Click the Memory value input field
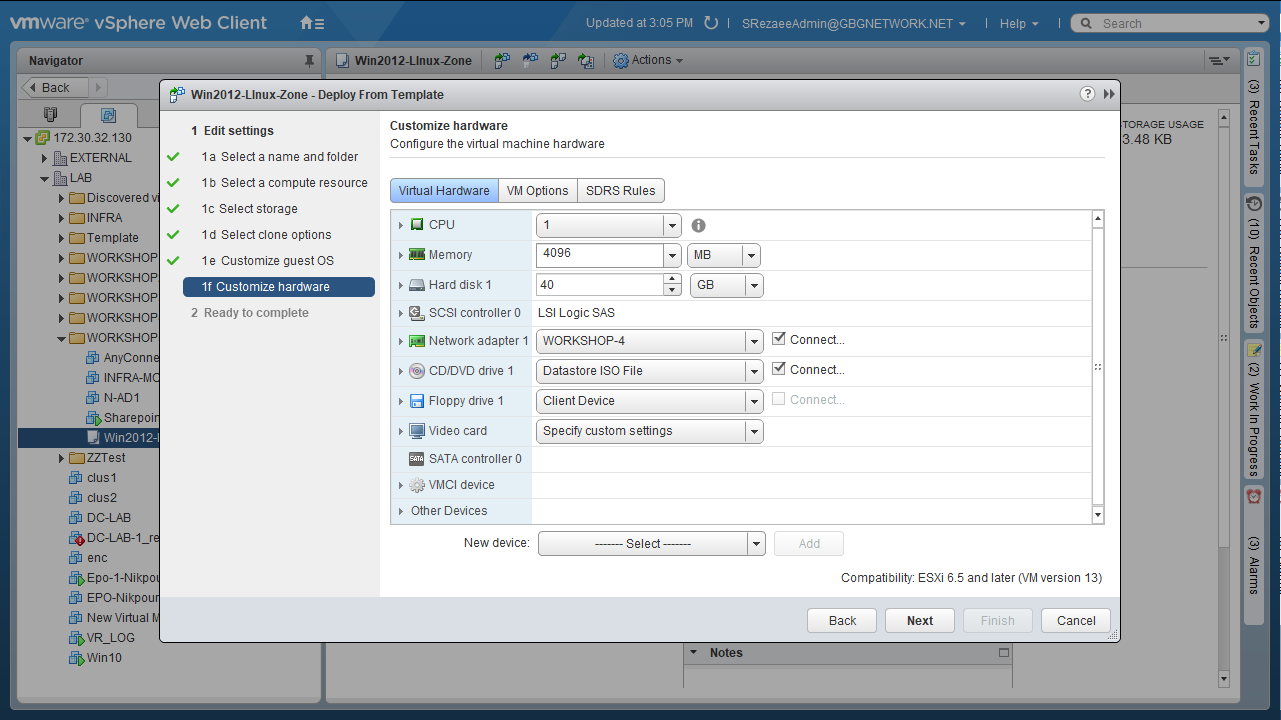The width and height of the screenshot is (1281, 720). tap(600, 255)
